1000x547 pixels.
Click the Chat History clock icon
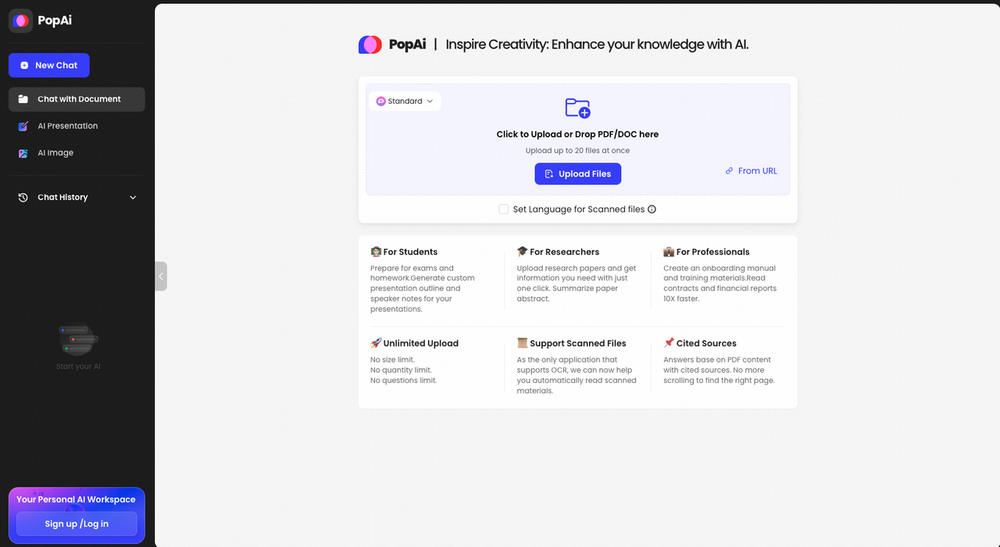[x=23, y=198]
